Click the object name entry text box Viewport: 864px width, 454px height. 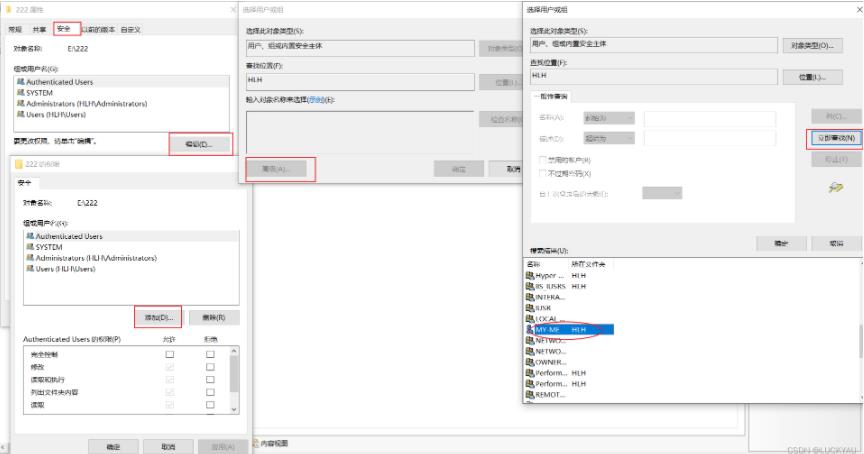(360, 132)
